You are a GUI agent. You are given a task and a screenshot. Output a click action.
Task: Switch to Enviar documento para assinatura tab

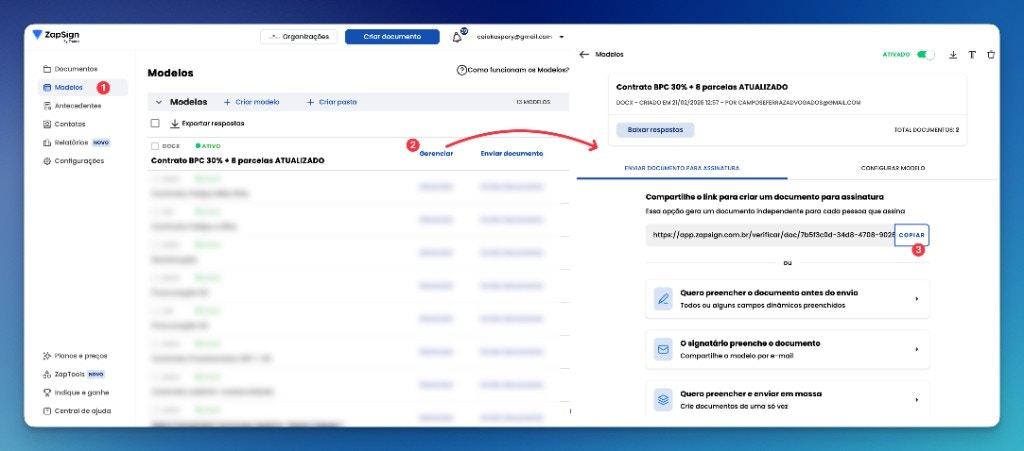pos(682,168)
